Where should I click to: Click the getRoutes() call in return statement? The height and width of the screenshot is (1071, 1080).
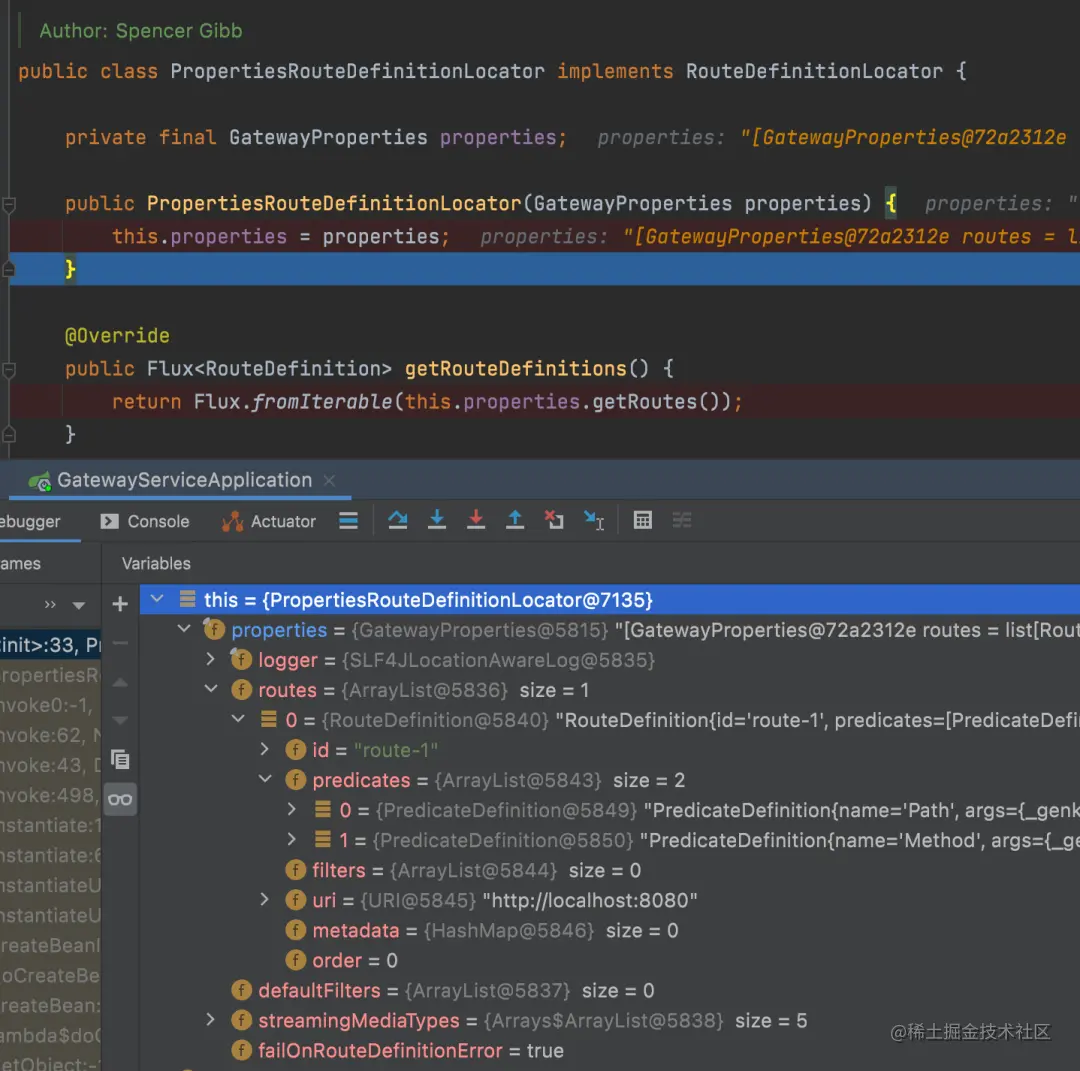tap(661, 402)
